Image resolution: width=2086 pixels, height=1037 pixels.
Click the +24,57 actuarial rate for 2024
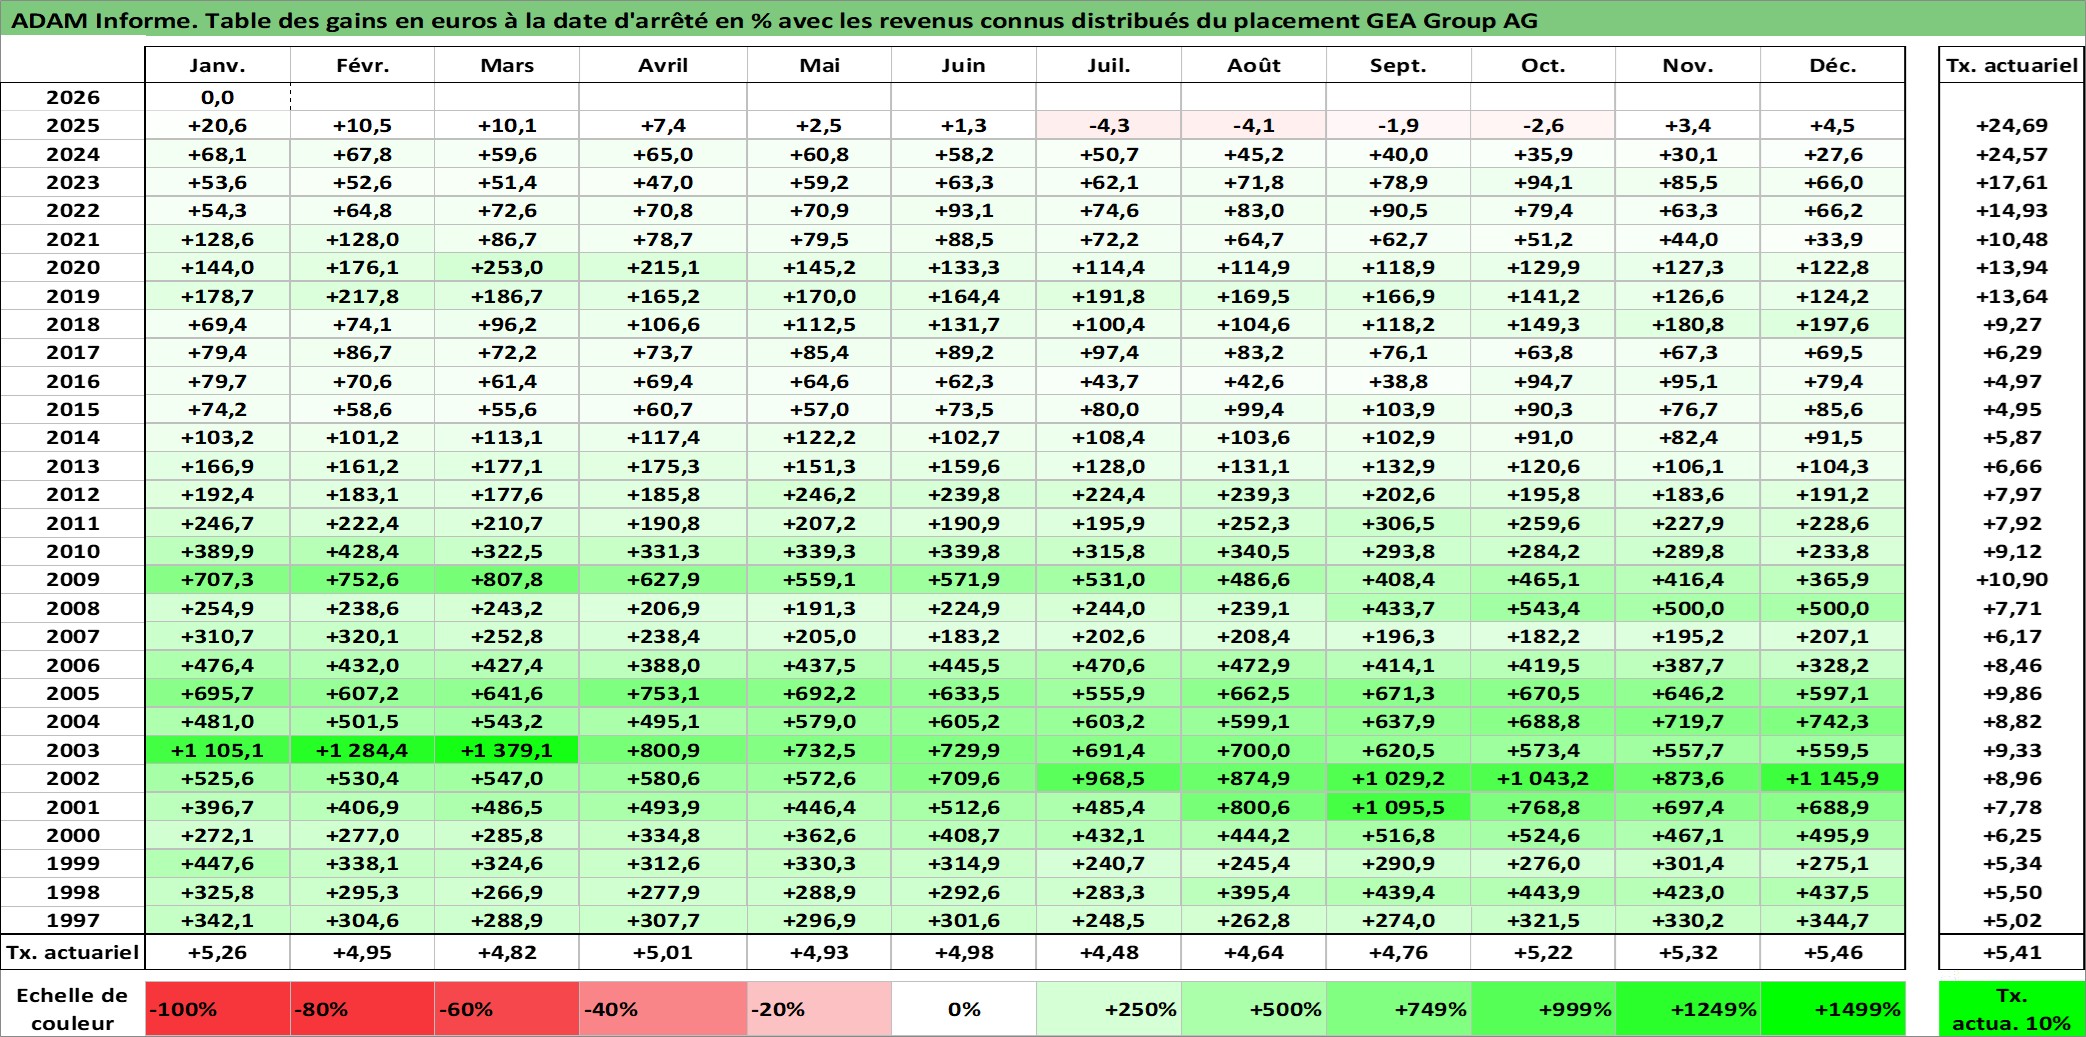tap(2011, 154)
